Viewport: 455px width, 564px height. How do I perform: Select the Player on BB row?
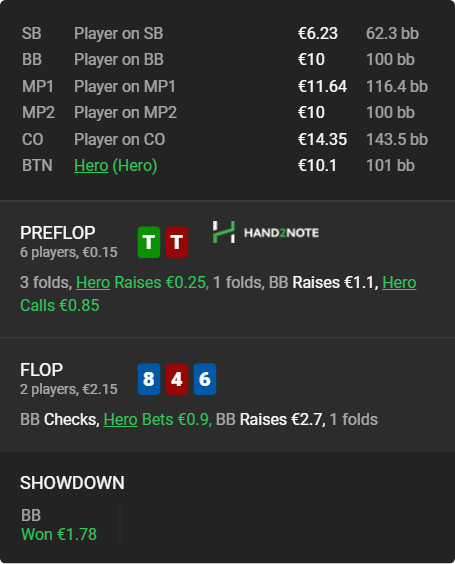(x=225, y=59)
